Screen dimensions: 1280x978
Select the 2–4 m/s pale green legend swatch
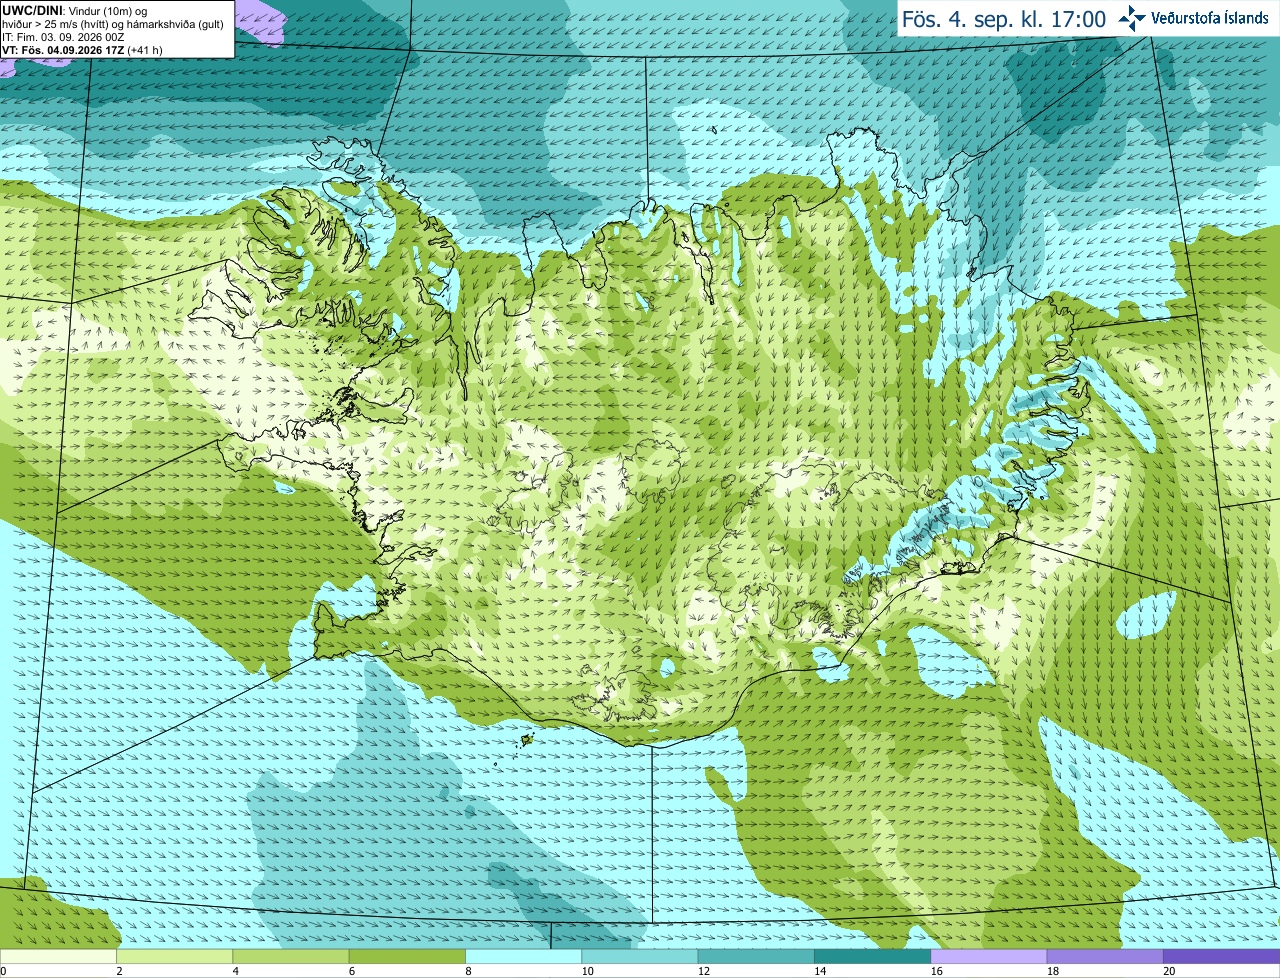[174, 956]
